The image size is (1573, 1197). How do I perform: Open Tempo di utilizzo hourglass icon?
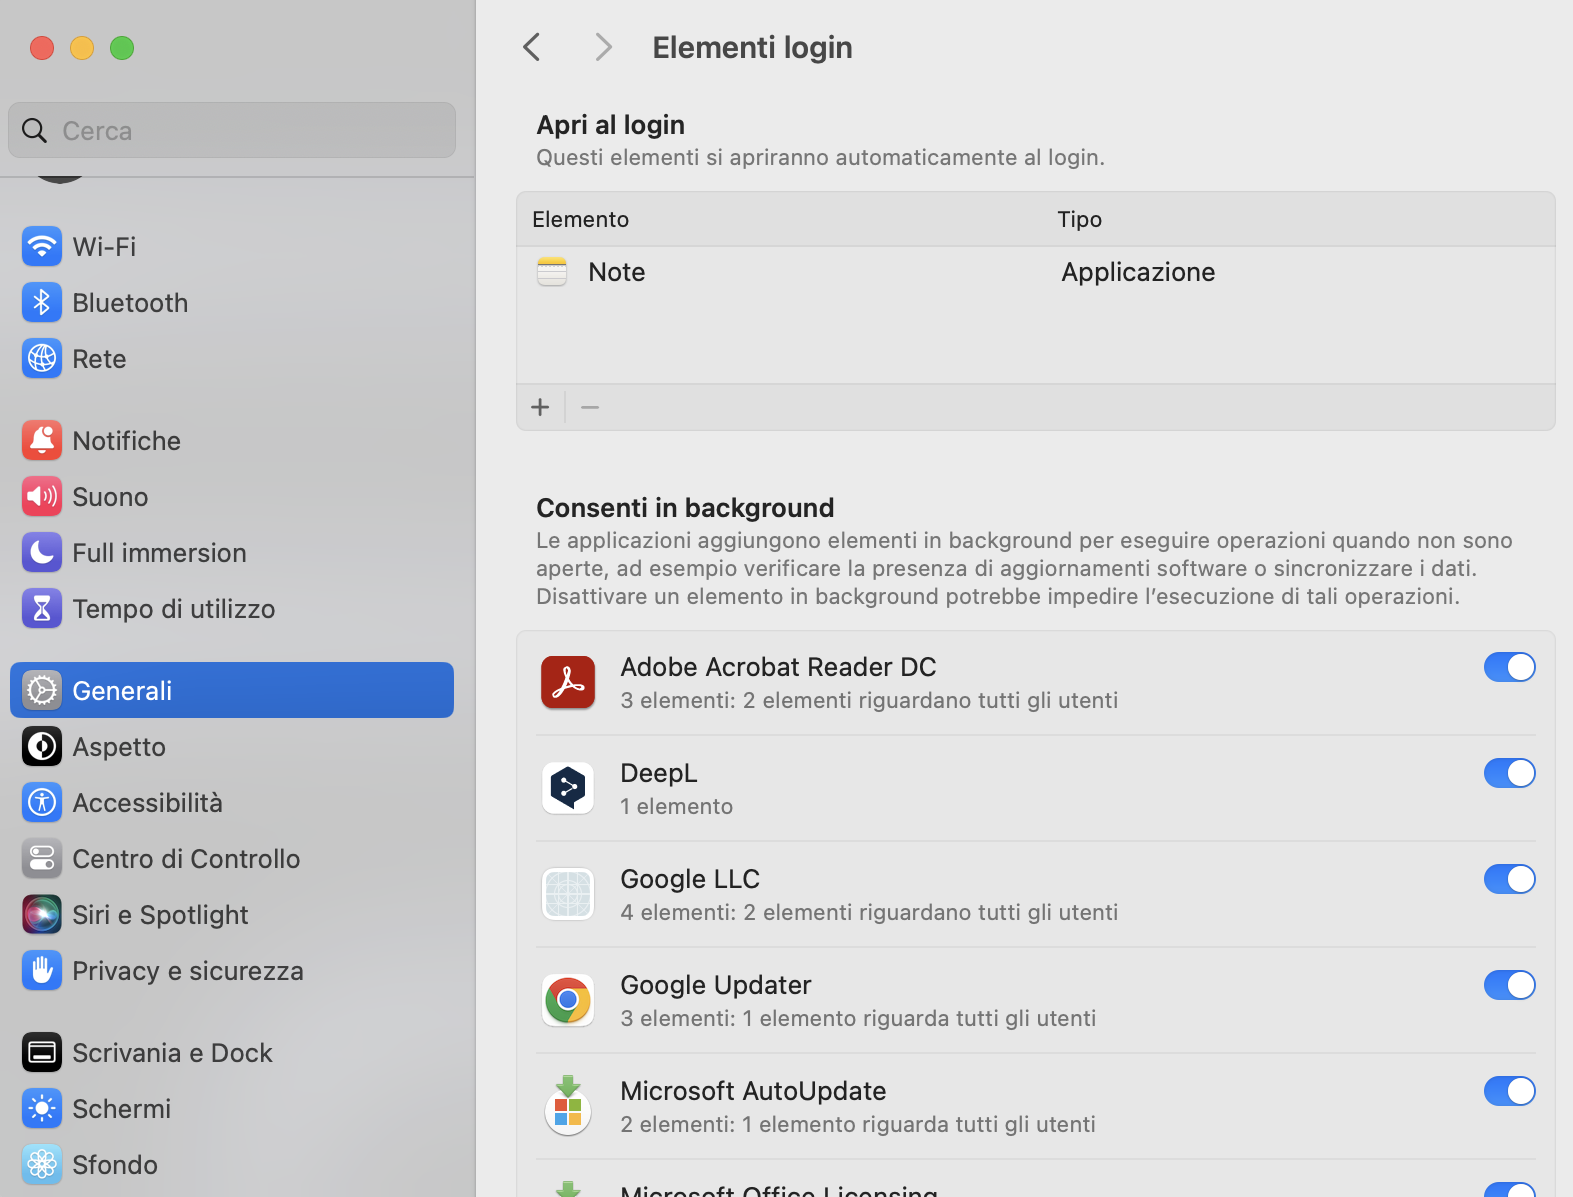[42, 608]
